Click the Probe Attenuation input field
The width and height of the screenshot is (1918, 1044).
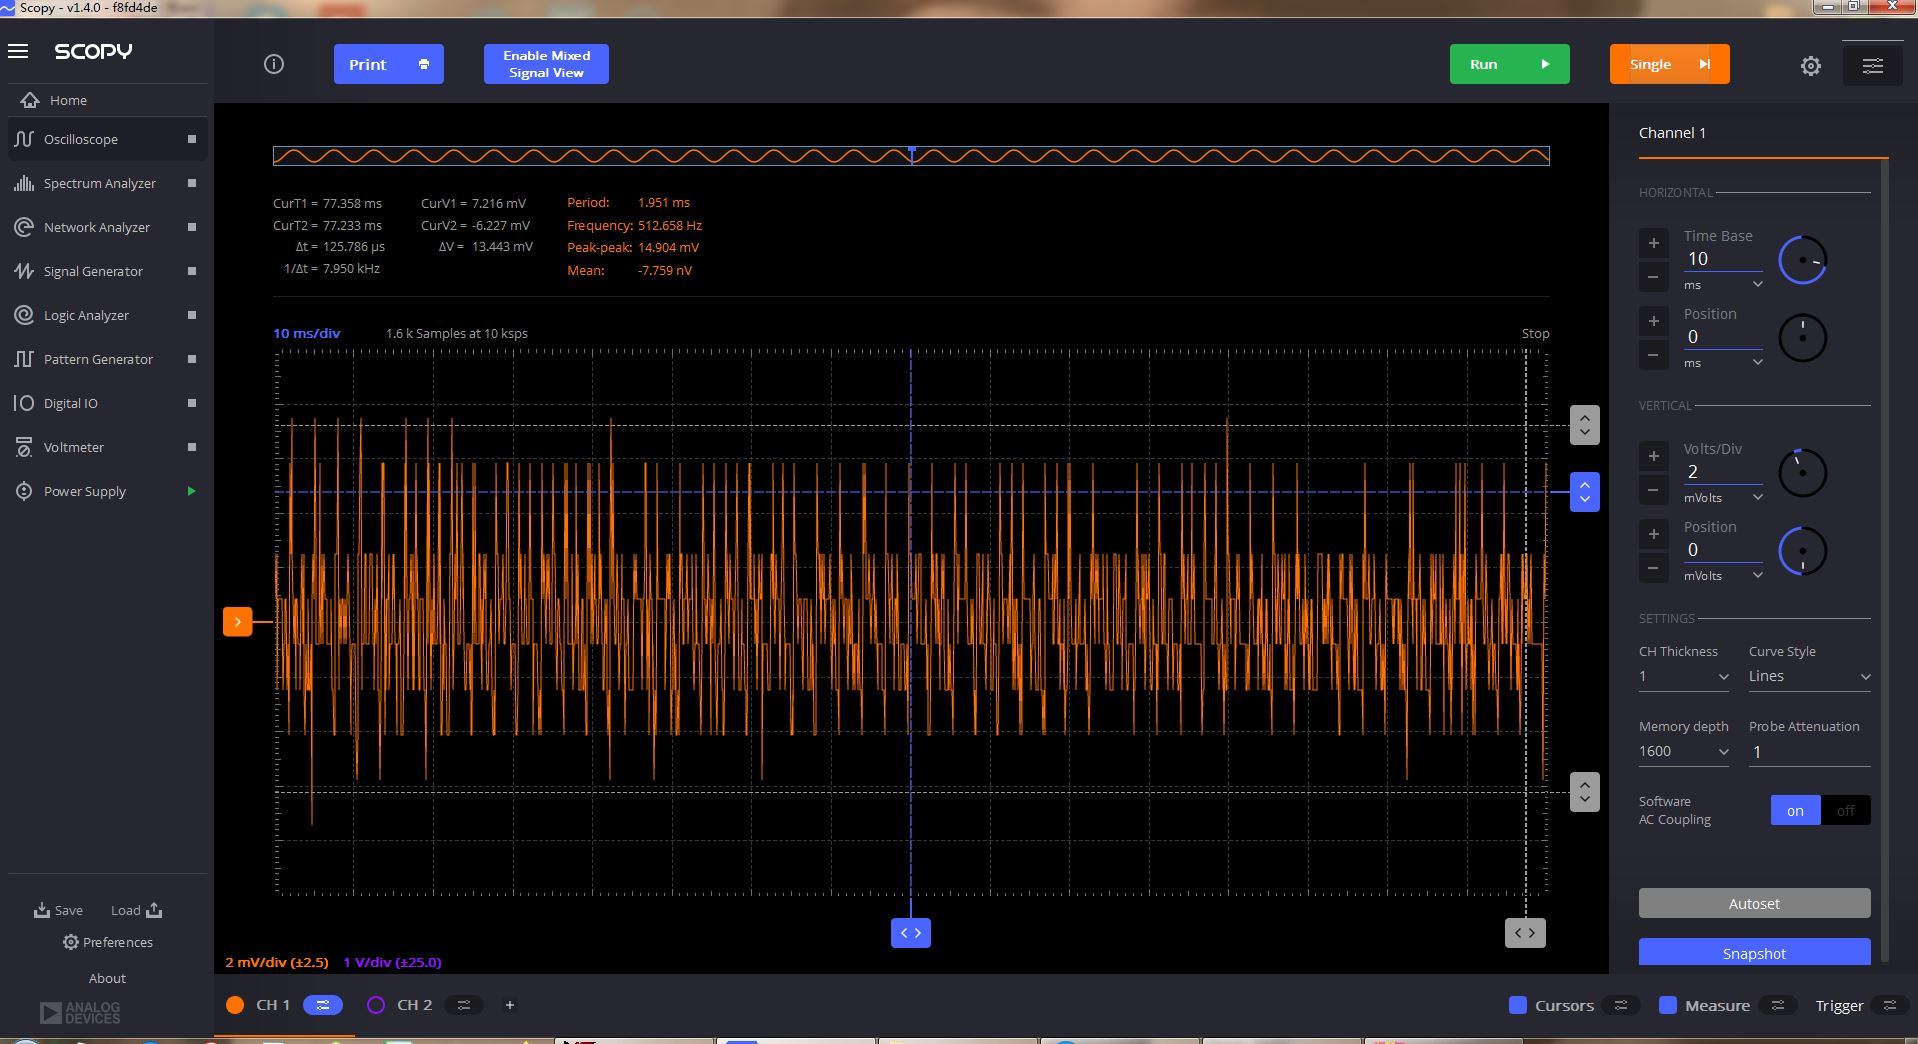tap(1808, 752)
